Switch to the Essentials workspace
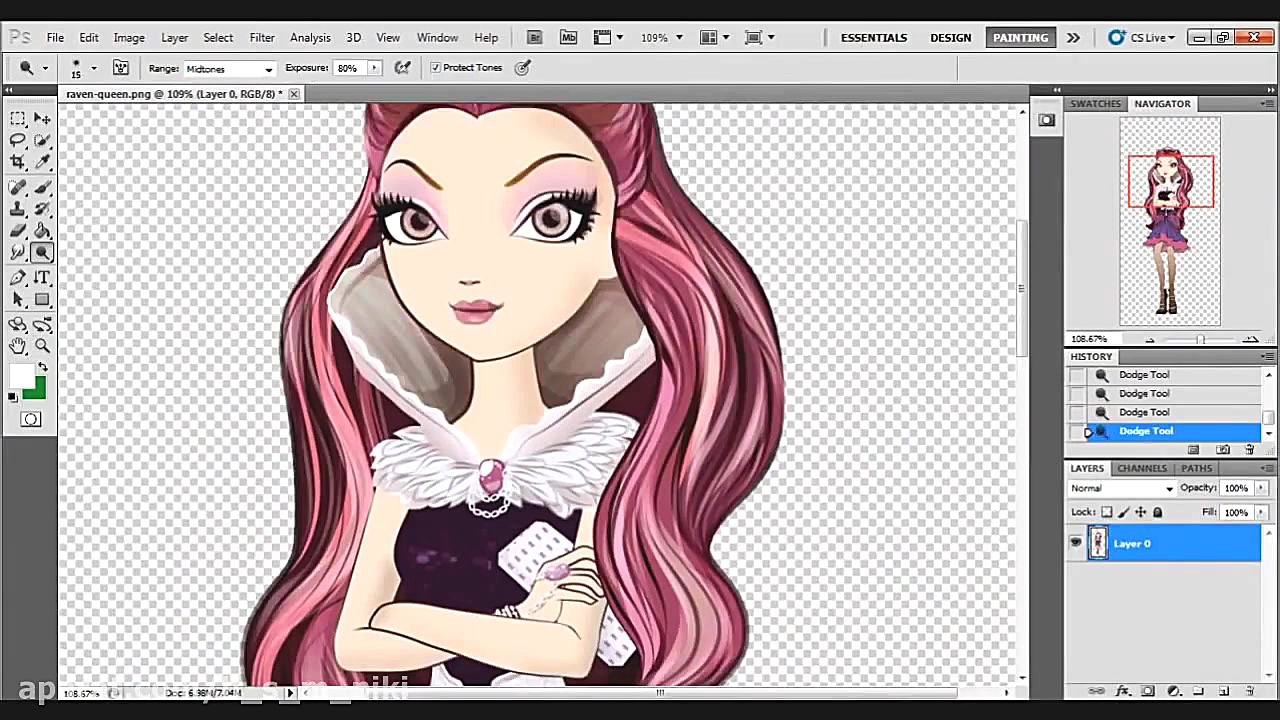The image size is (1280, 720). click(x=874, y=37)
